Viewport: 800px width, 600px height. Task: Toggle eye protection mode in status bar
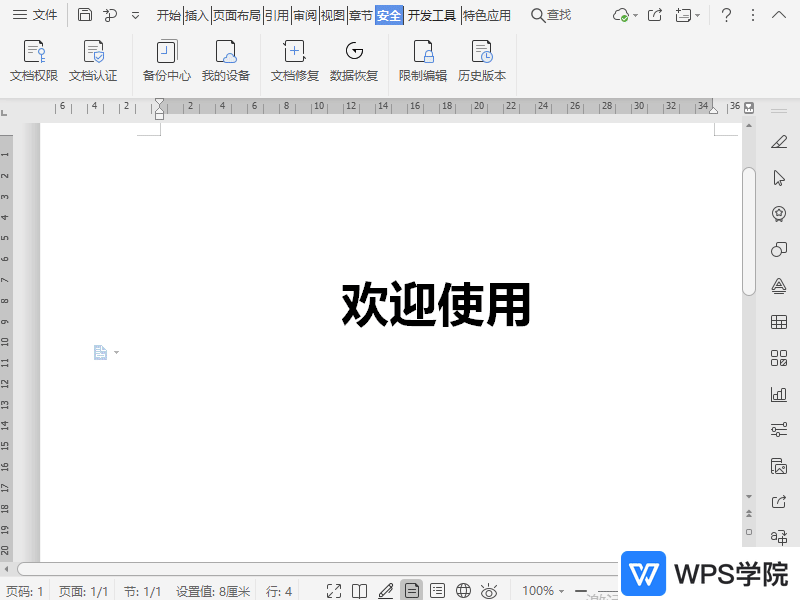click(489, 591)
